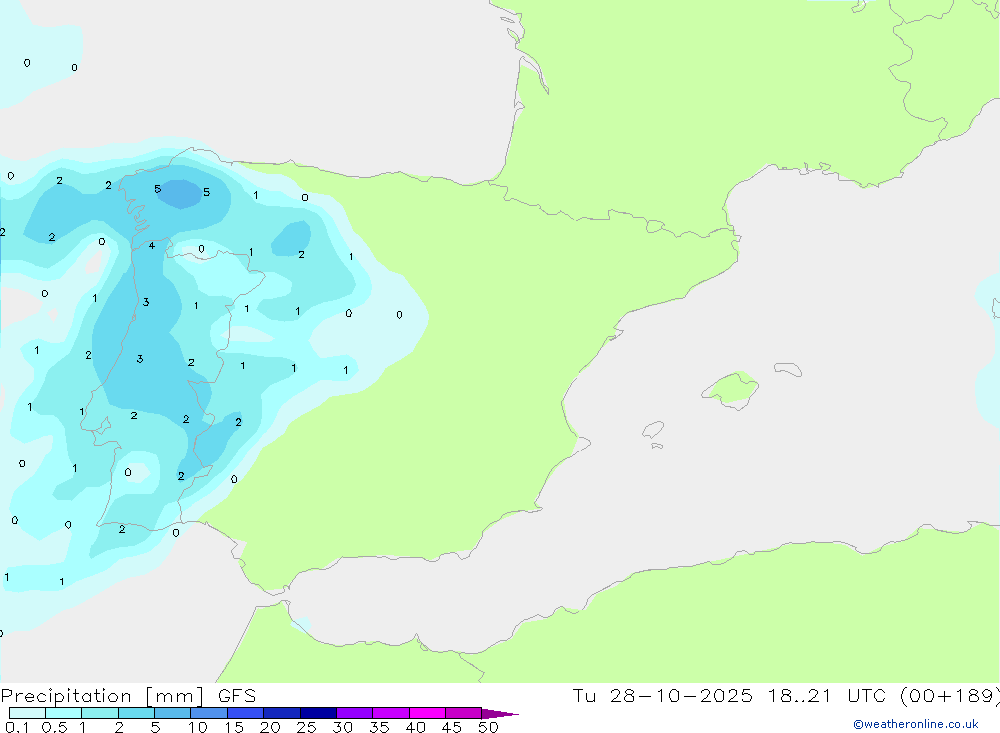Pick the purple legend swatch between 35 and 40
The width and height of the screenshot is (1000, 733).
tap(390, 713)
